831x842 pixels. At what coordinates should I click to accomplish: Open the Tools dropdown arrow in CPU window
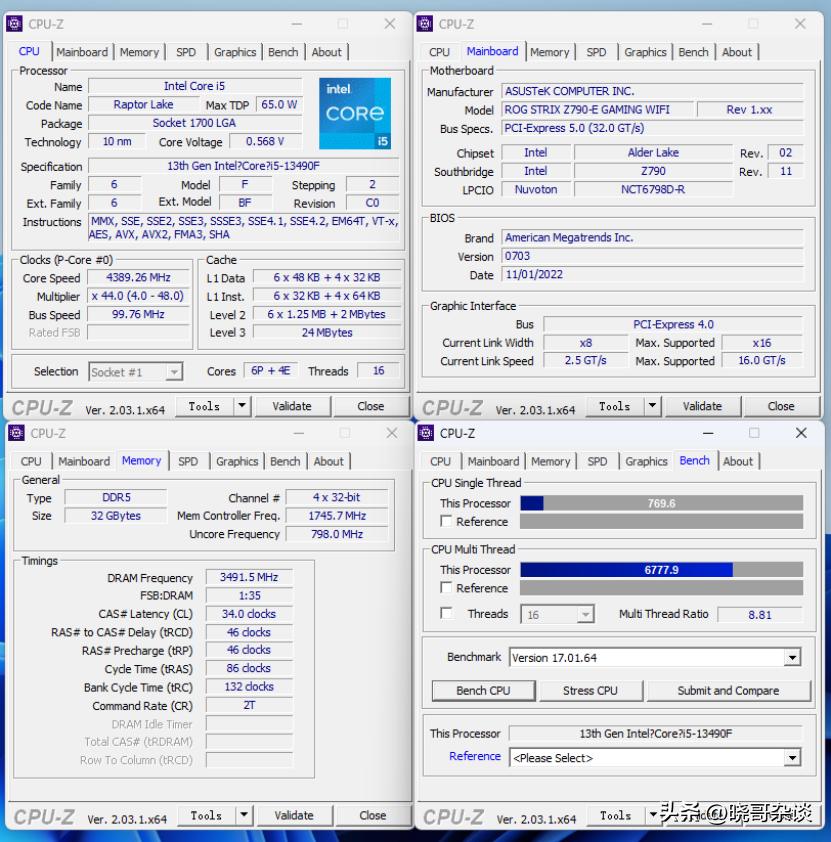242,406
